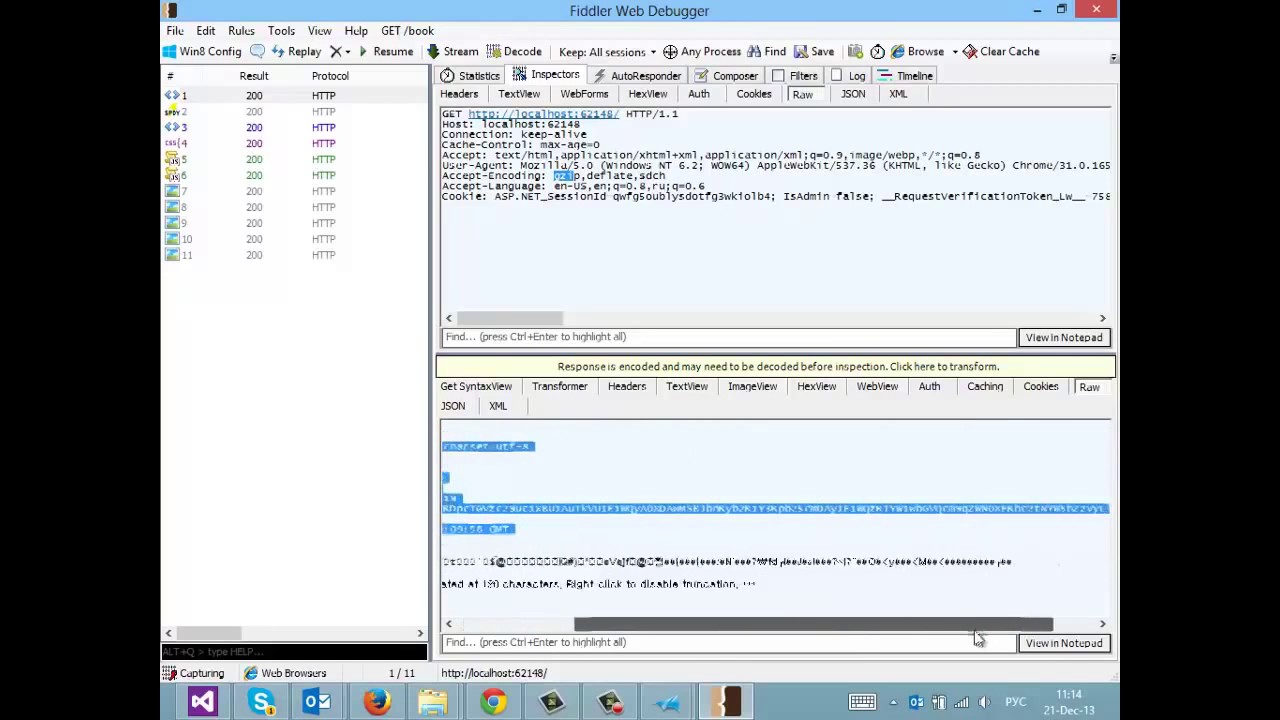
Task: Toggle the Filters tab checkbox
Action: (778, 76)
